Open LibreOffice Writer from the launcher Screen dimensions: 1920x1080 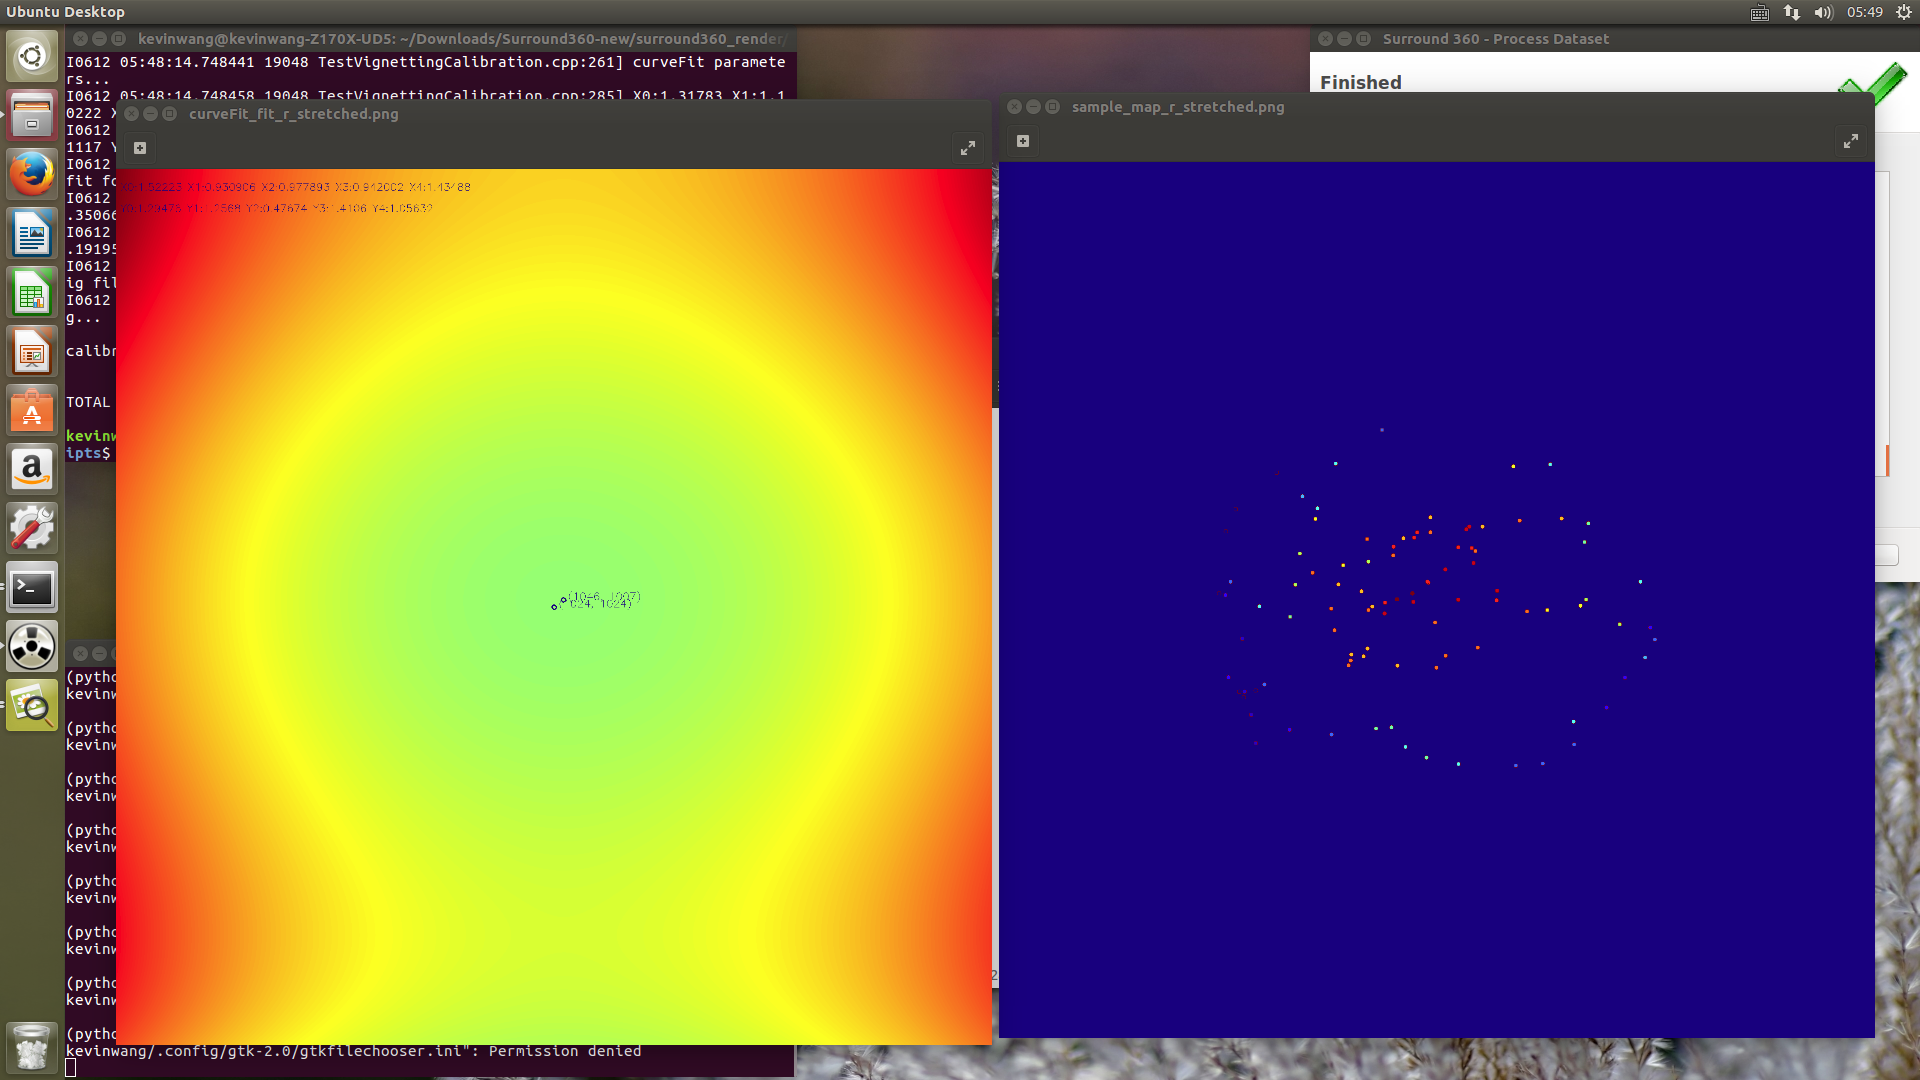click(31, 233)
